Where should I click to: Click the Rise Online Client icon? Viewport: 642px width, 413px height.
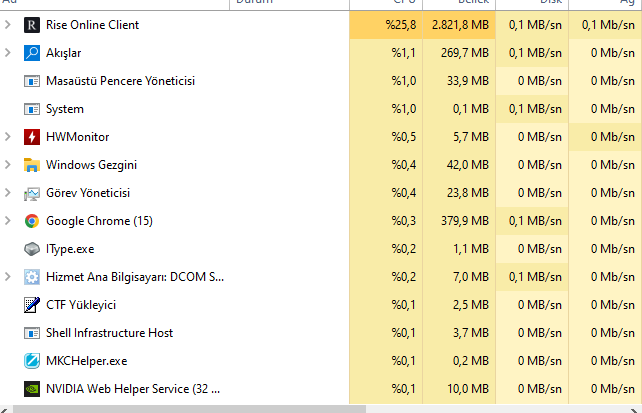32,25
